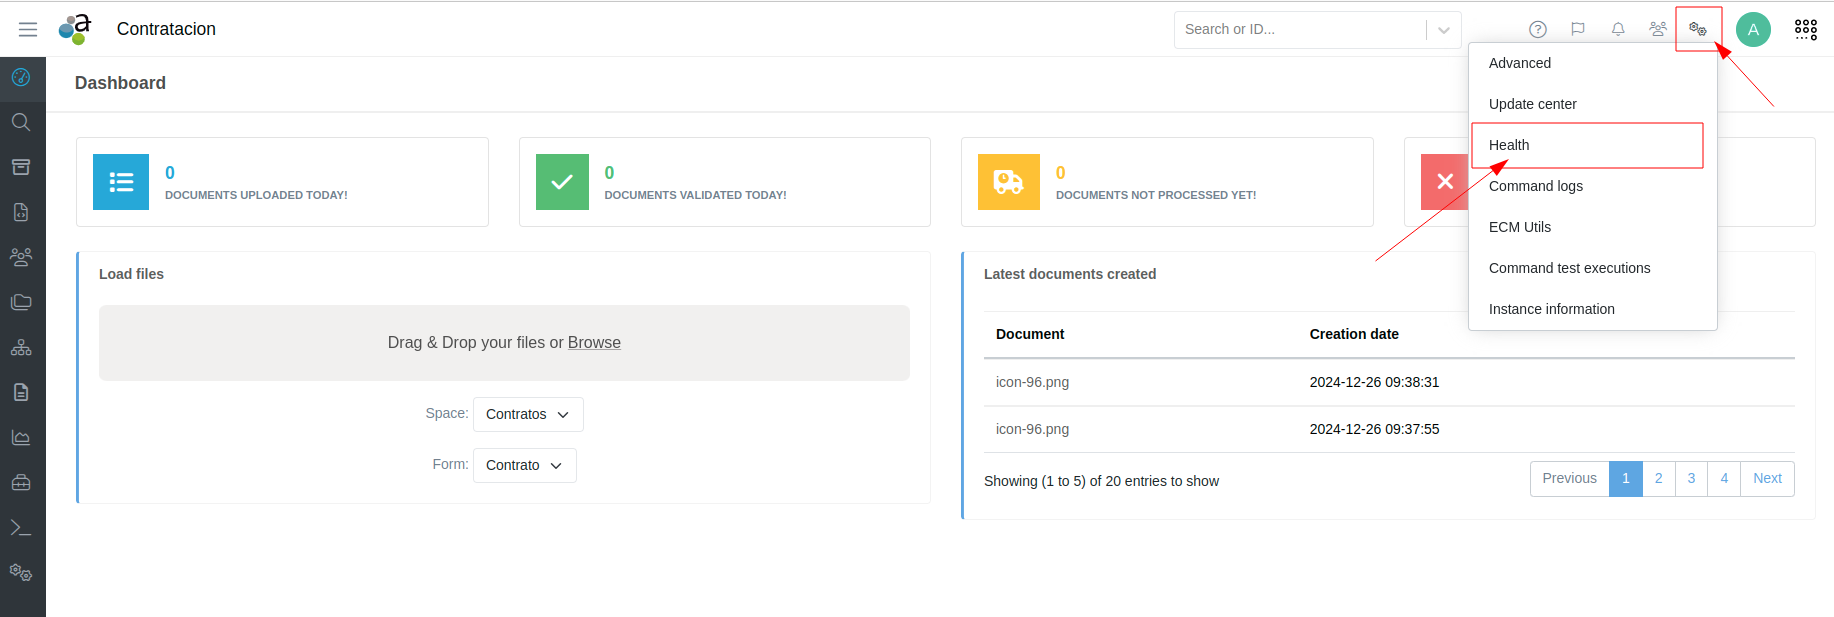Open Command logs menu entry
This screenshot has height=617, width=1834.
pos(1535,186)
